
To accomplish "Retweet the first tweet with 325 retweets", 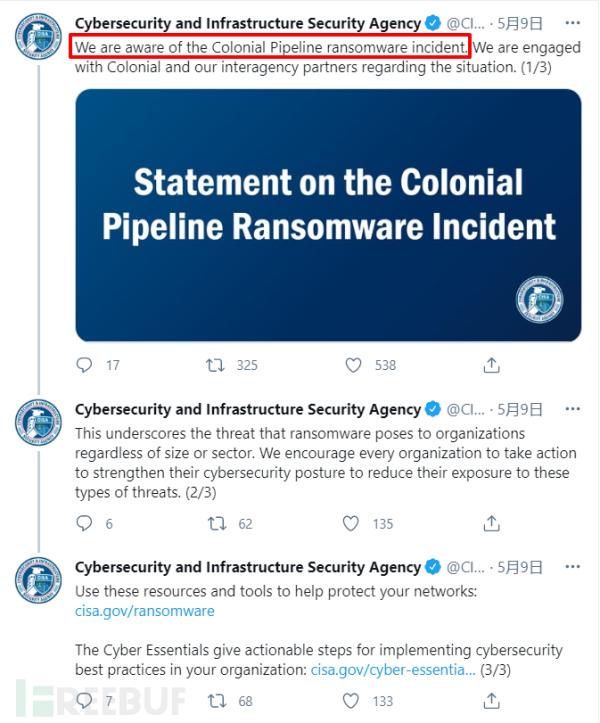I will (215, 365).
